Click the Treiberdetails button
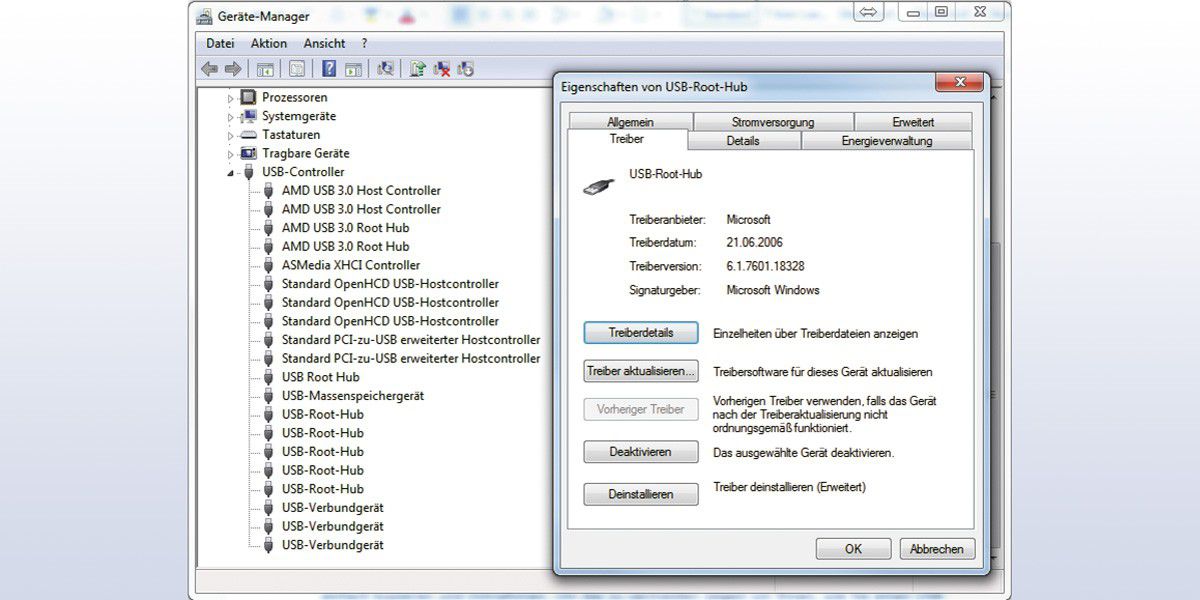 click(x=641, y=333)
